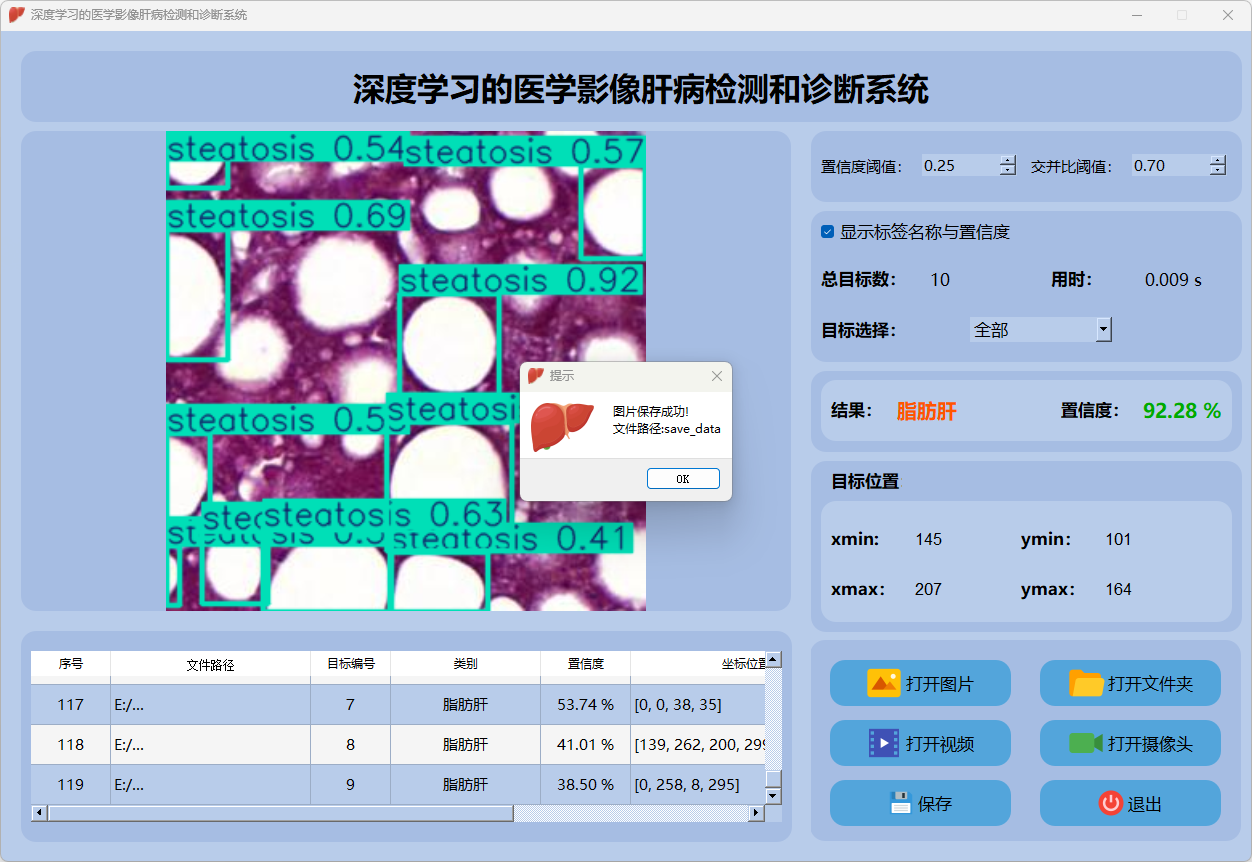Click the film icon on Open Video button
The height and width of the screenshot is (862, 1252).
(884, 743)
